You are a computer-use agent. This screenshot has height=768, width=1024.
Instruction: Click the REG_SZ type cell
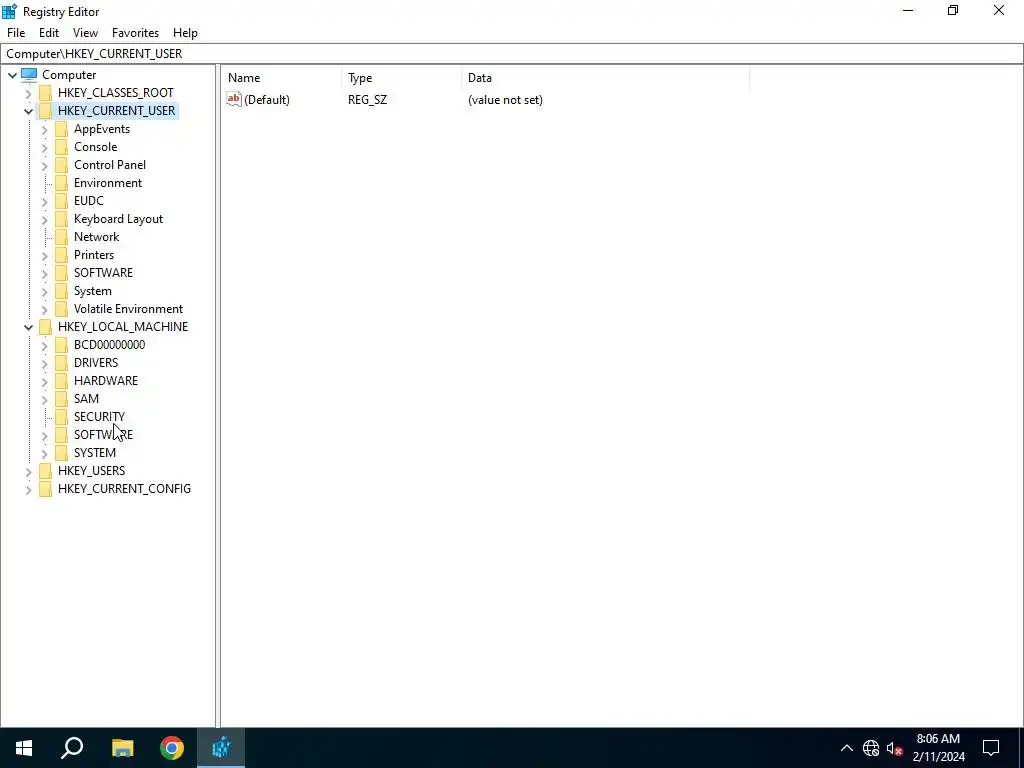[367, 100]
